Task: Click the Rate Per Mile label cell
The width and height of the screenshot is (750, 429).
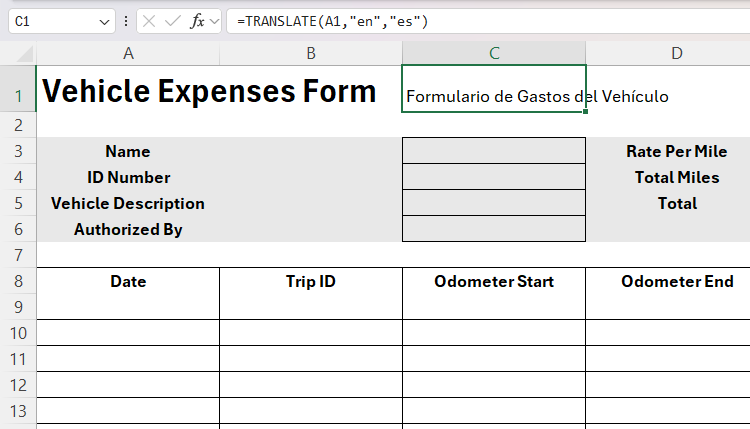Action: (x=676, y=151)
